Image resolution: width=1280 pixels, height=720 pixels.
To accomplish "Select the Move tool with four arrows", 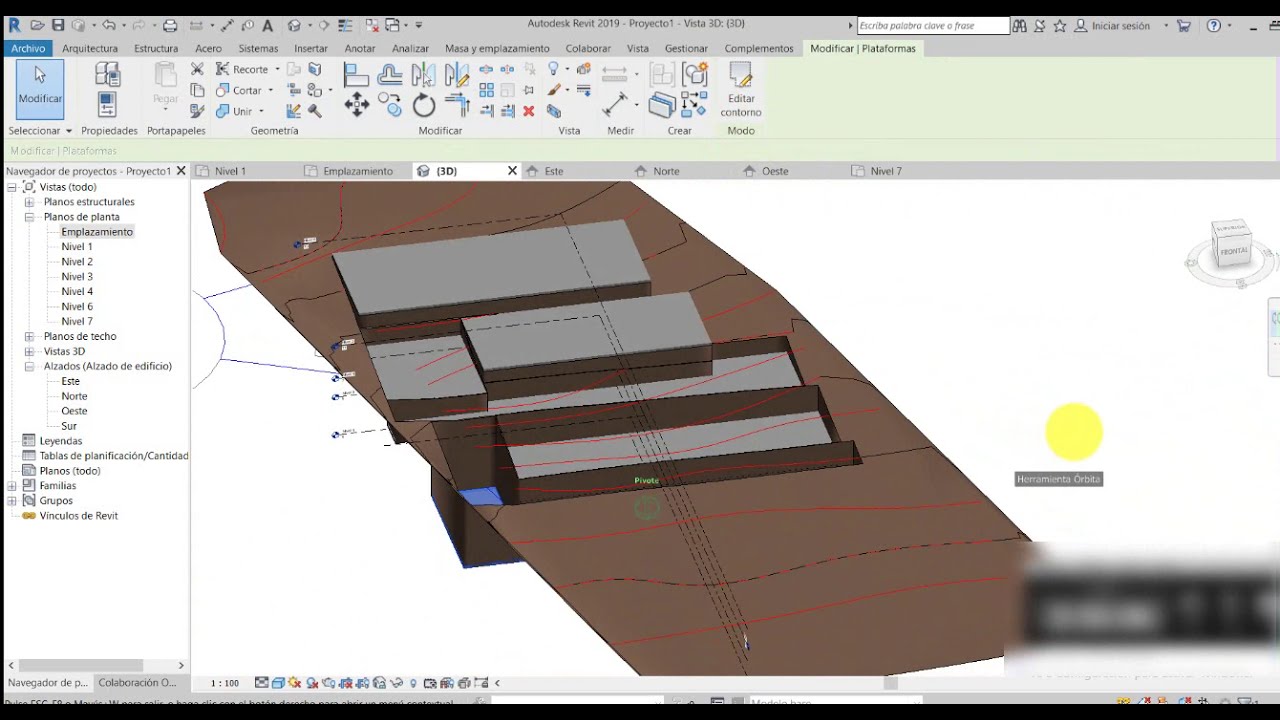I will (x=357, y=105).
